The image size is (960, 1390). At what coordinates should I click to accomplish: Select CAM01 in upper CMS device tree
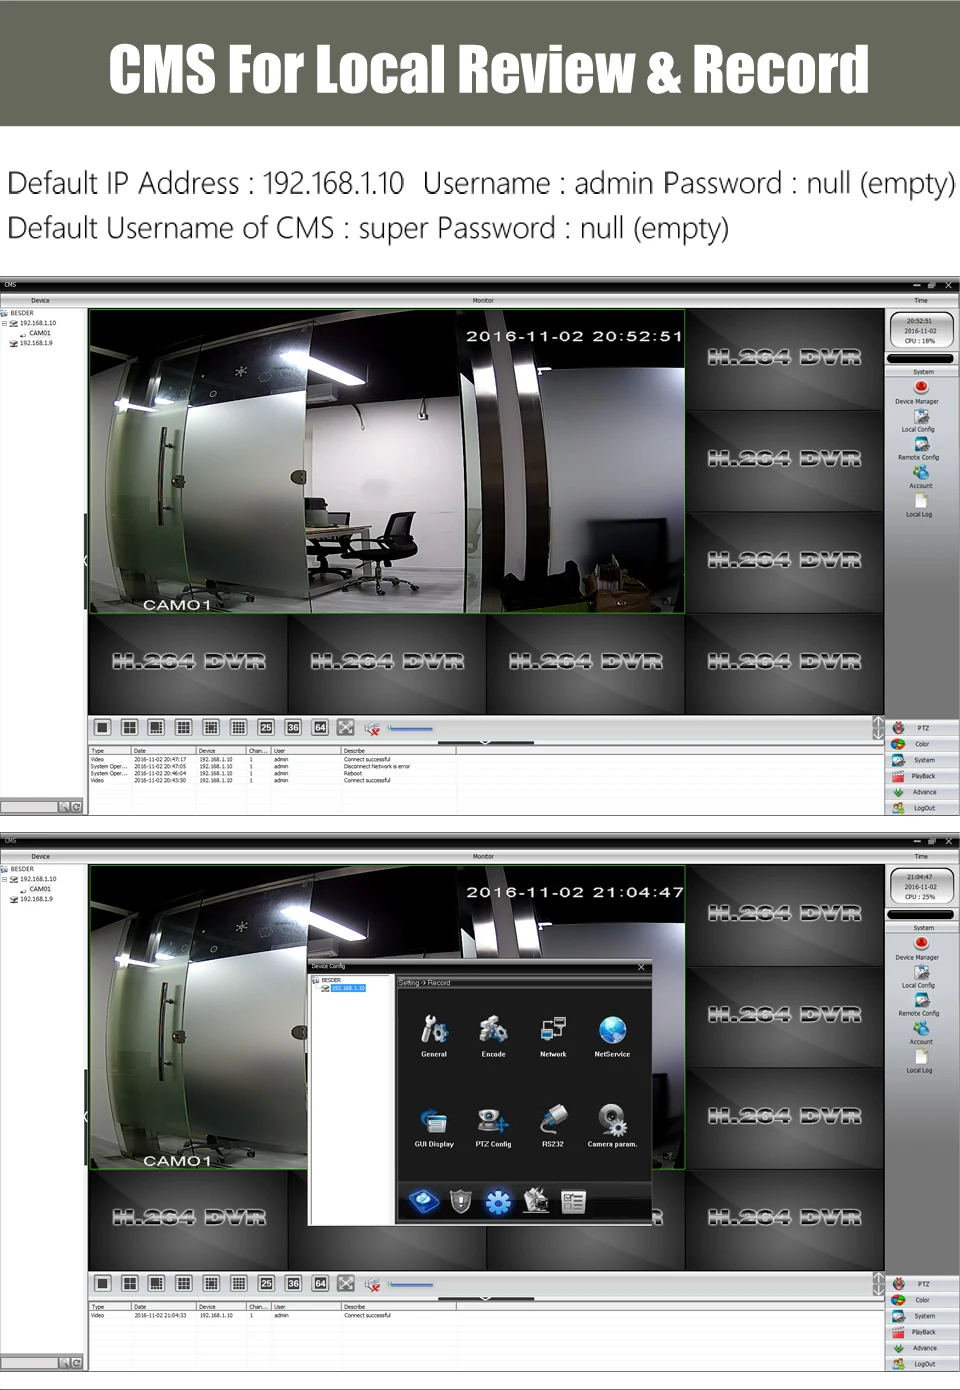(39, 333)
